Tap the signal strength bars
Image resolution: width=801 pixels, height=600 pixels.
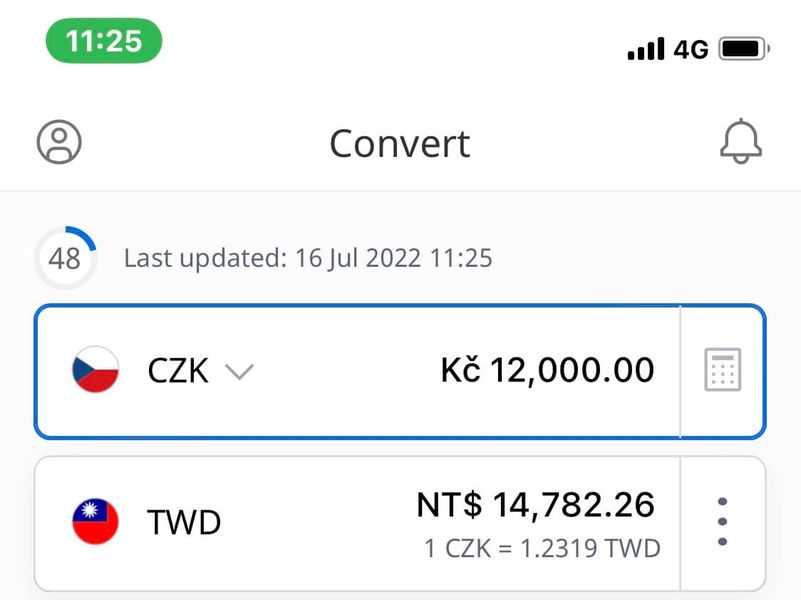pos(646,48)
